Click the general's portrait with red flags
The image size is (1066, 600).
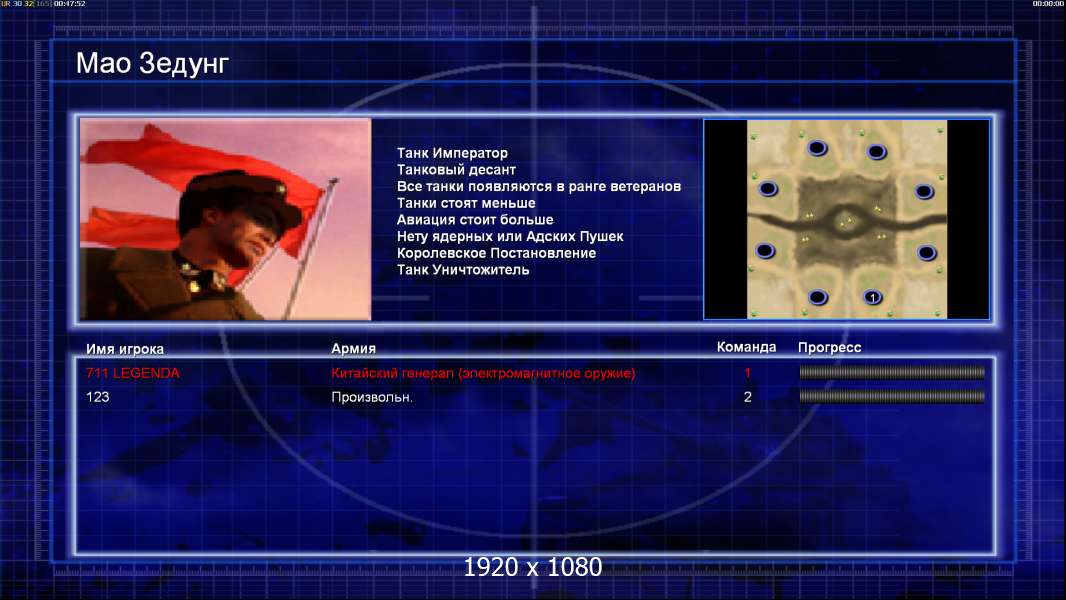(x=226, y=219)
